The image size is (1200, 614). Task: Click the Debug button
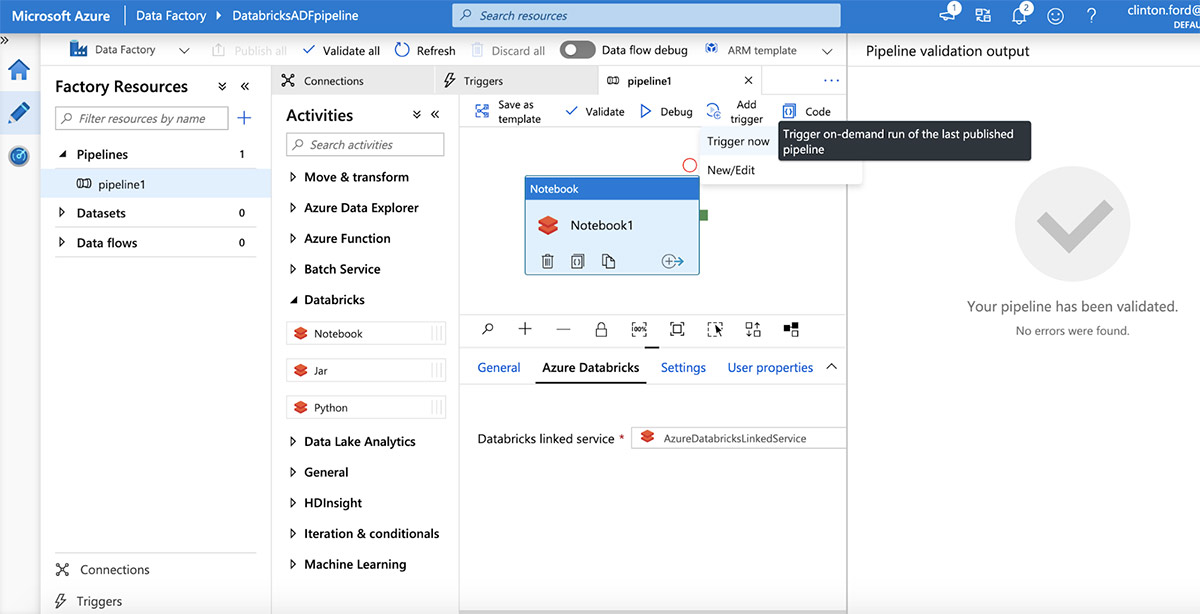tap(666, 112)
